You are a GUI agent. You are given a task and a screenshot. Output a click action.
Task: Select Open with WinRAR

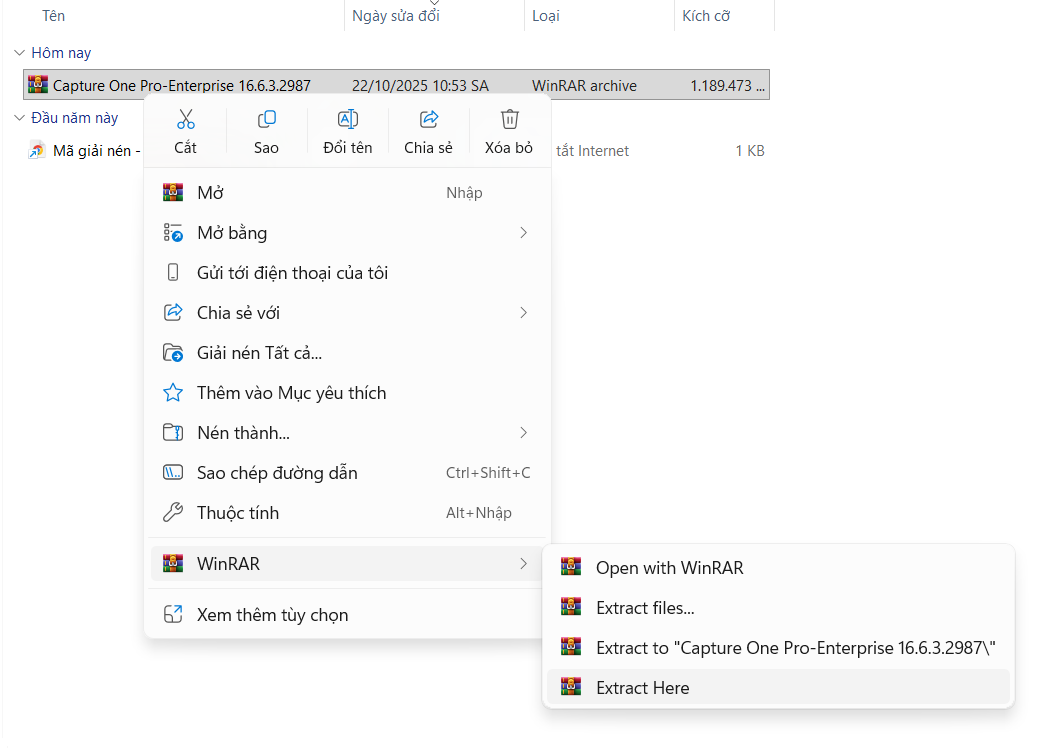669,568
